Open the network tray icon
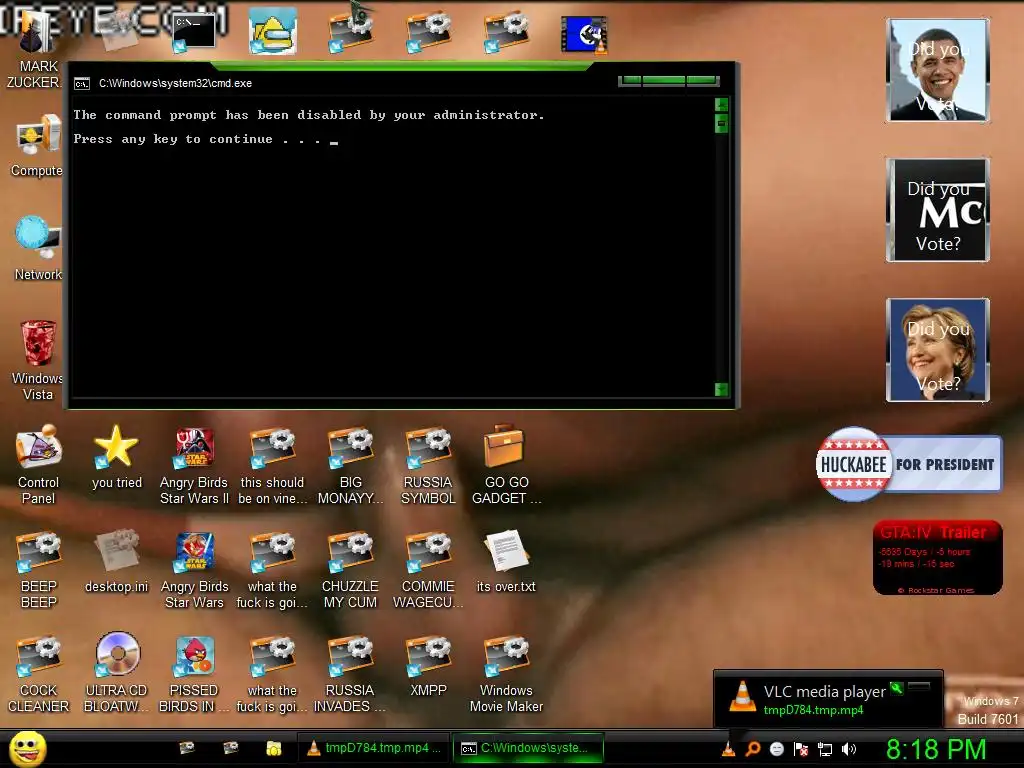Image resolution: width=1024 pixels, height=768 pixels. pyautogui.click(x=825, y=749)
